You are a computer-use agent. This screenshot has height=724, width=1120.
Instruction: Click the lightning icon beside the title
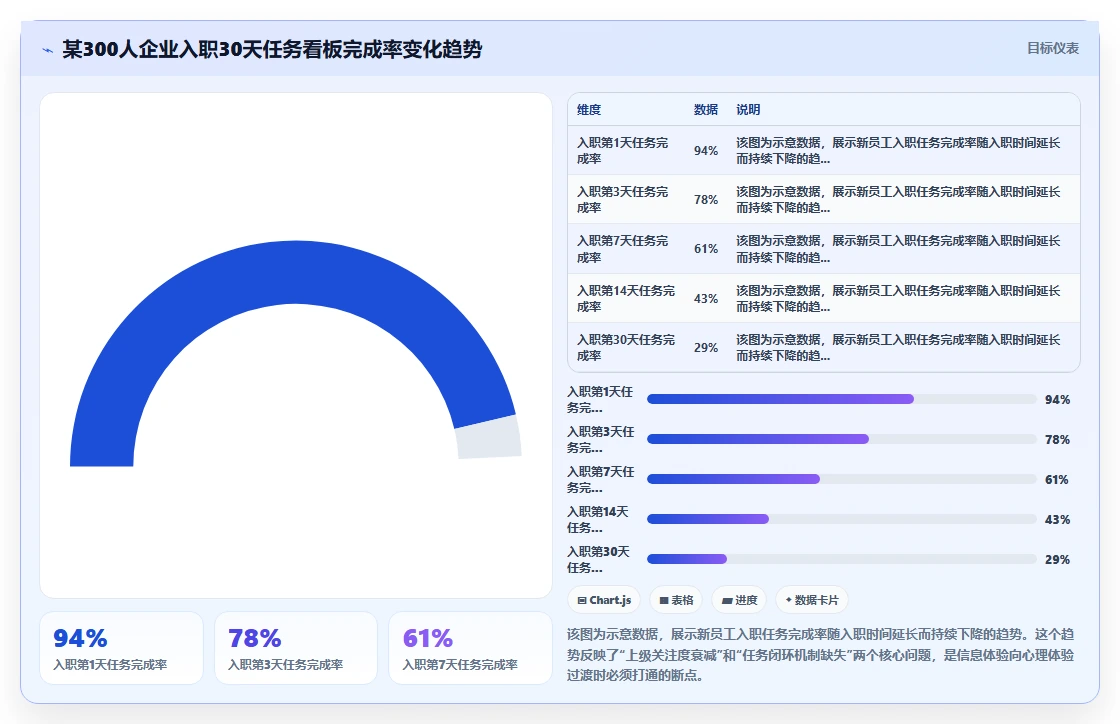48,50
